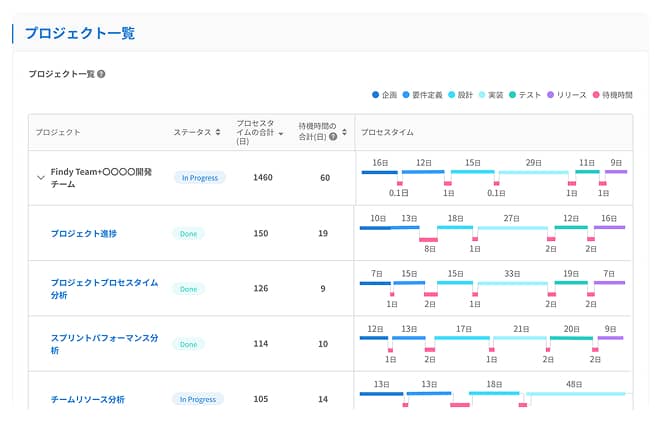
Task: Click Findy Team+〇〇〇〇開発チーム team name
Action: 101,178
